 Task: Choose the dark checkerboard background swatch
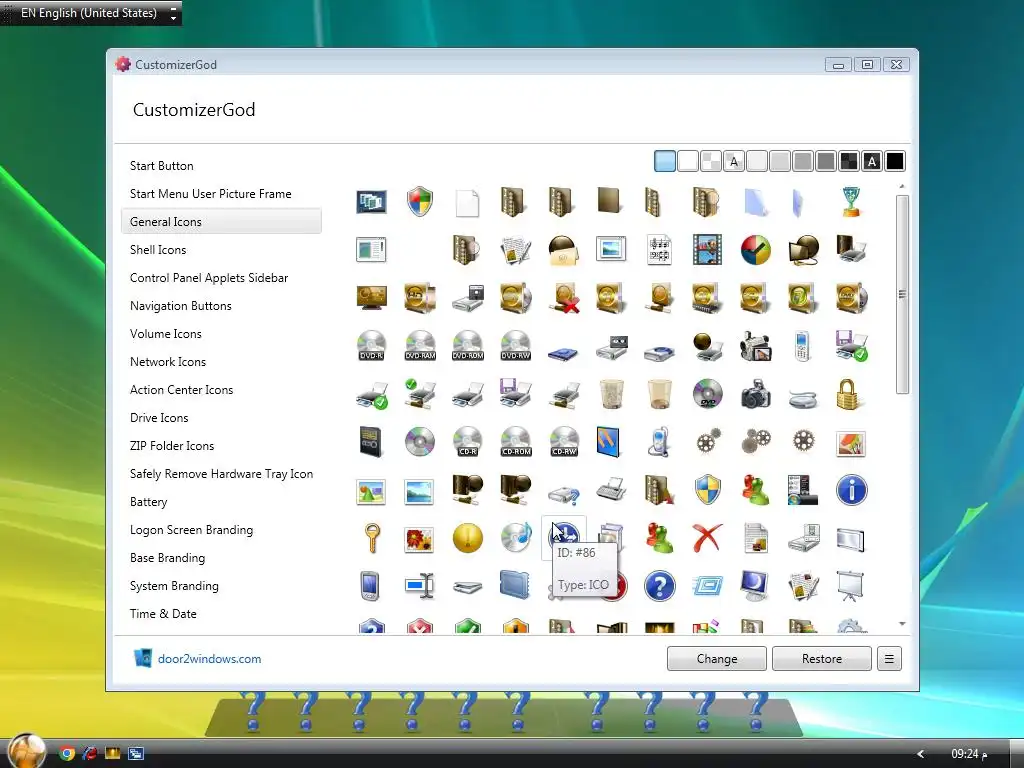[849, 161]
